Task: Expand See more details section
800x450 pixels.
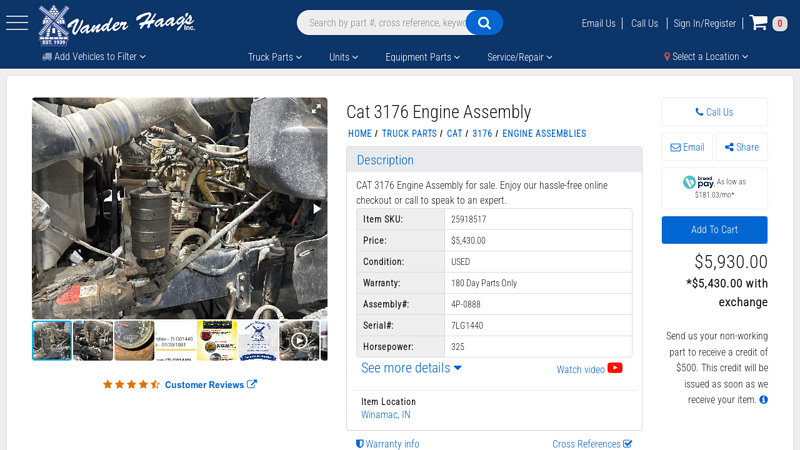Action: (x=411, y=368)
